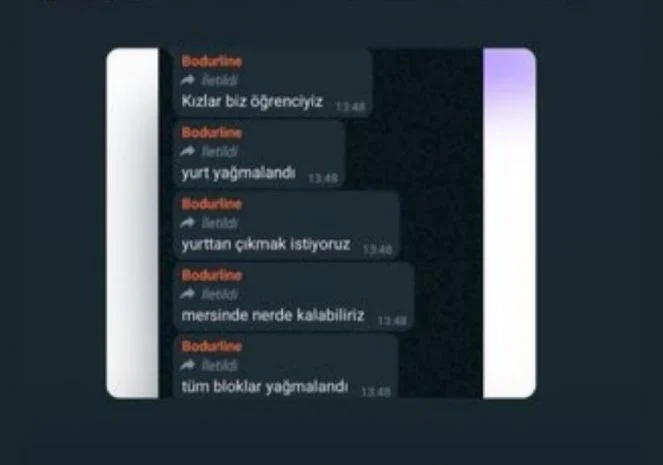The width and height of the screenshot is (663, 465).
Task: Open Bodurline name on 'tüm bloklar' message
Action: pos(212,346)
